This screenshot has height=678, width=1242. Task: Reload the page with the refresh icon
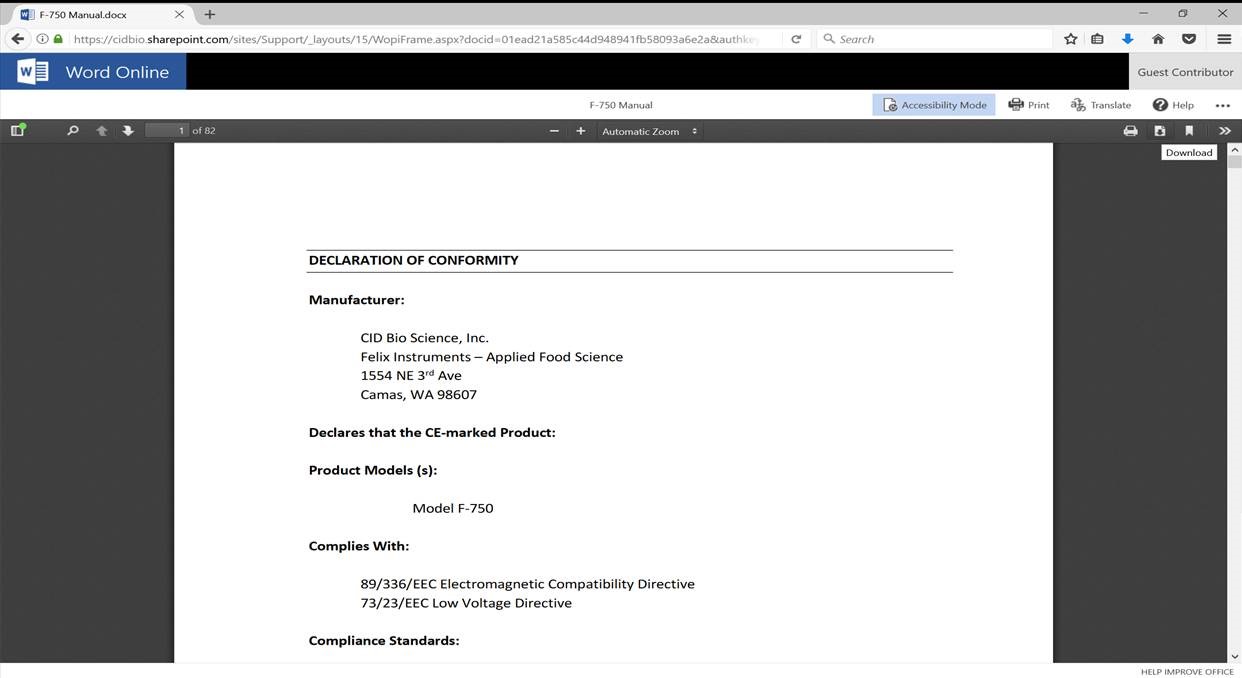tap(796, 39)
